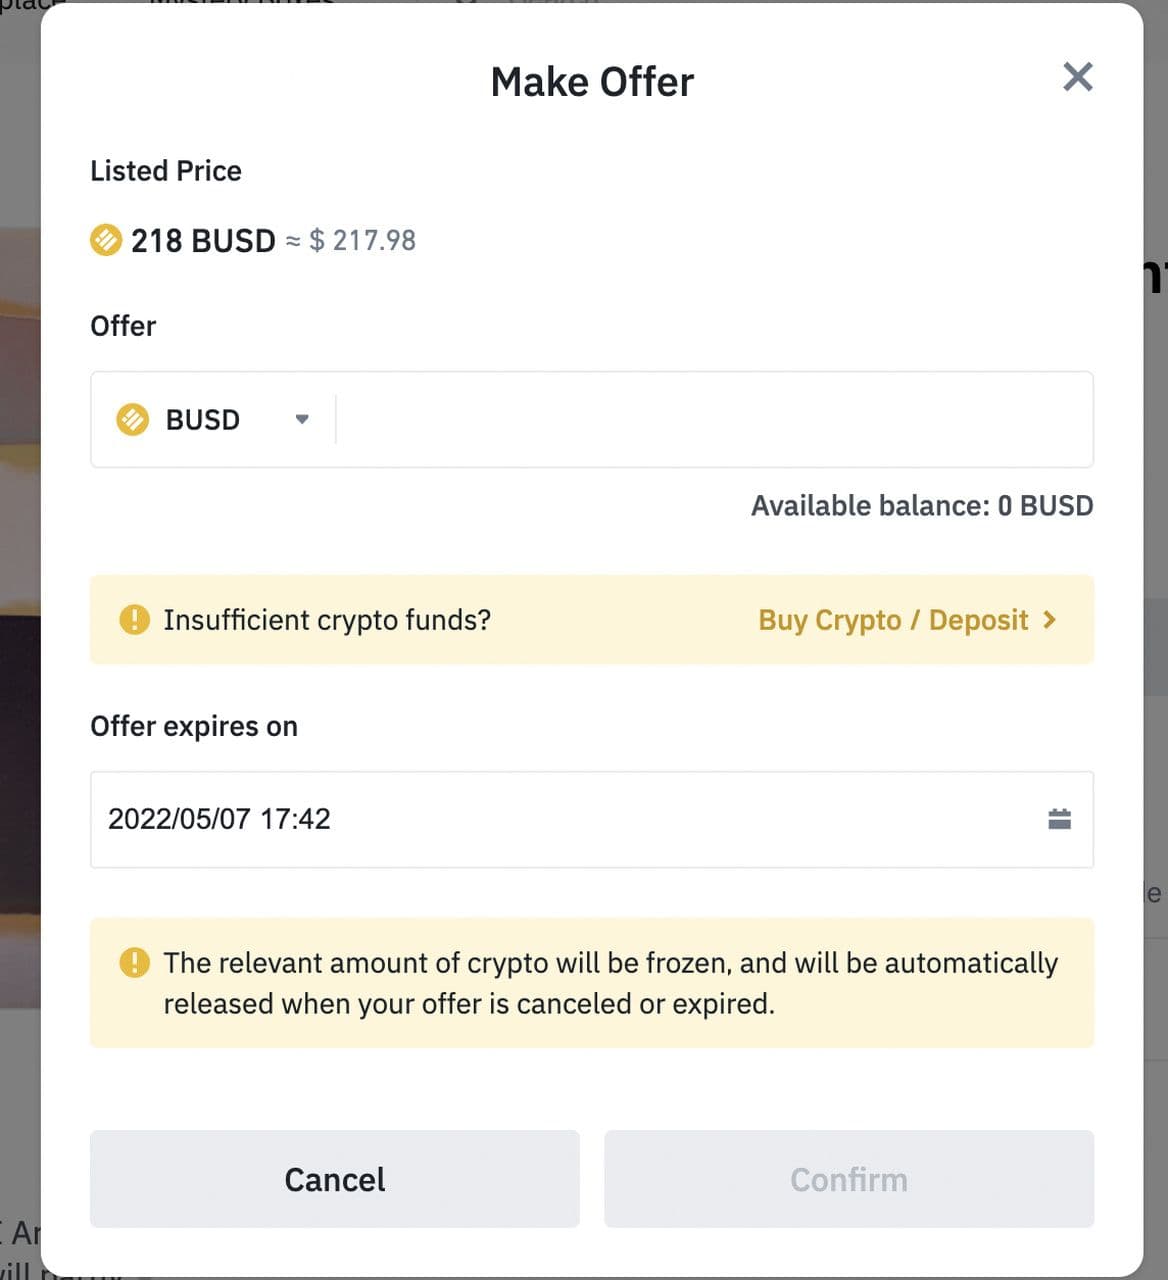Click the Available balance: 0 BUSD text
The width and height of the screenshot is (1168, 1280).
click(921, 506)
